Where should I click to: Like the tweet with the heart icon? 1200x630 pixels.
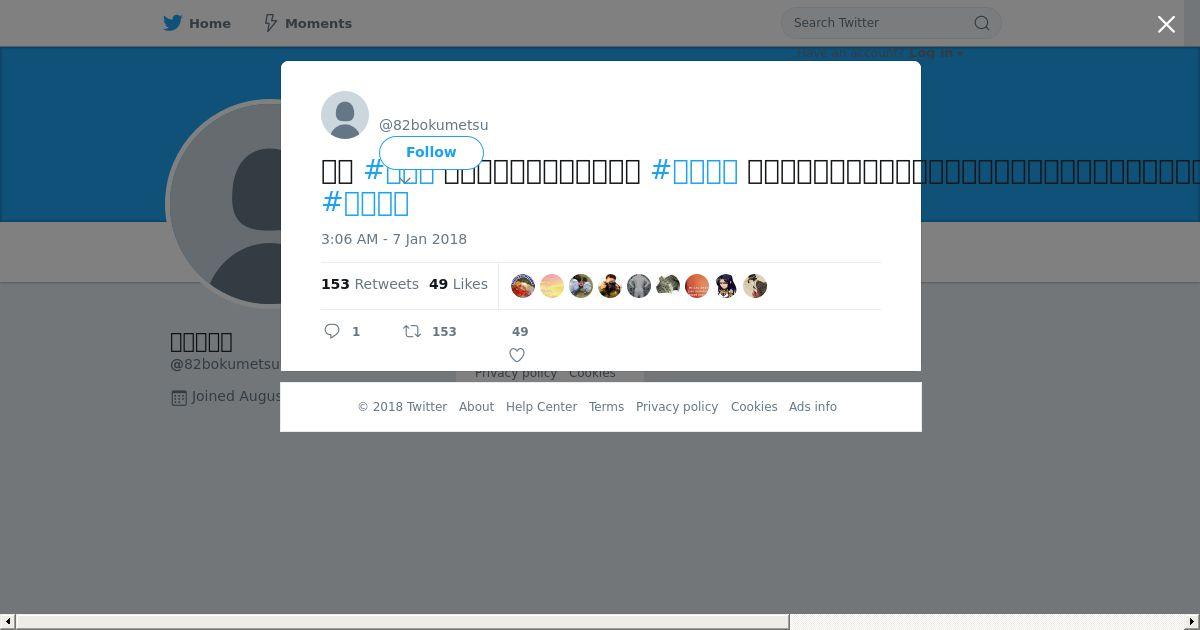click(x=517, y=355)
